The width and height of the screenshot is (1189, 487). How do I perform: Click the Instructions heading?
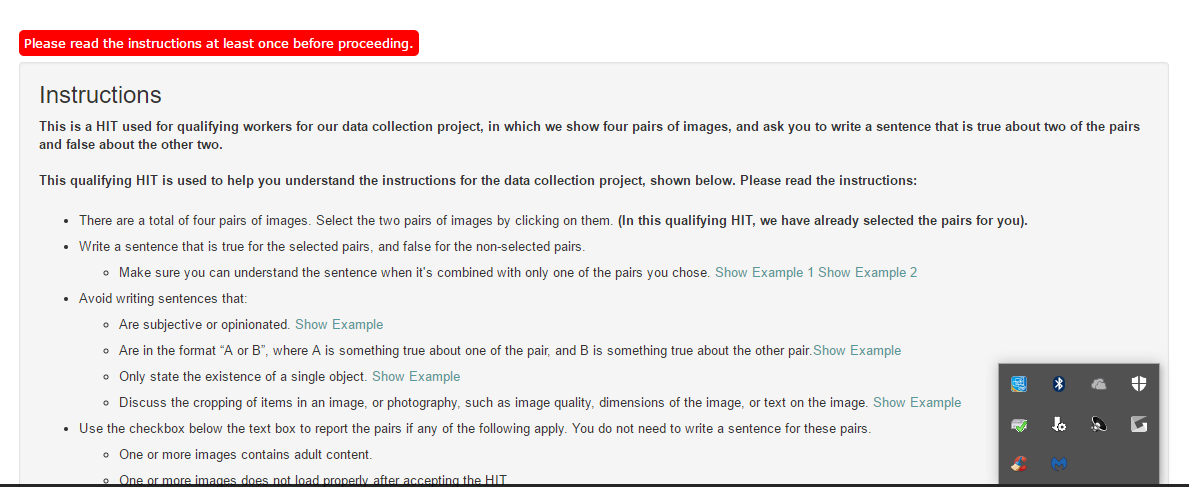tap(100, 96)
